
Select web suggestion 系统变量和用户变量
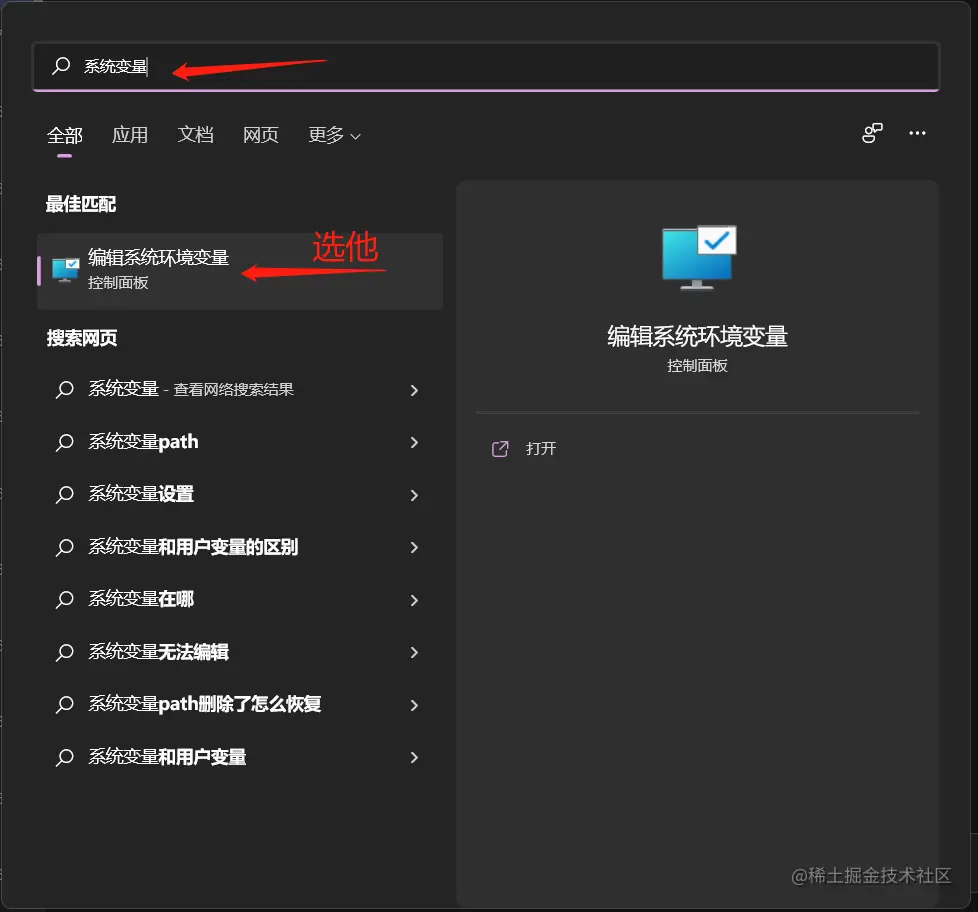[240, 757]
